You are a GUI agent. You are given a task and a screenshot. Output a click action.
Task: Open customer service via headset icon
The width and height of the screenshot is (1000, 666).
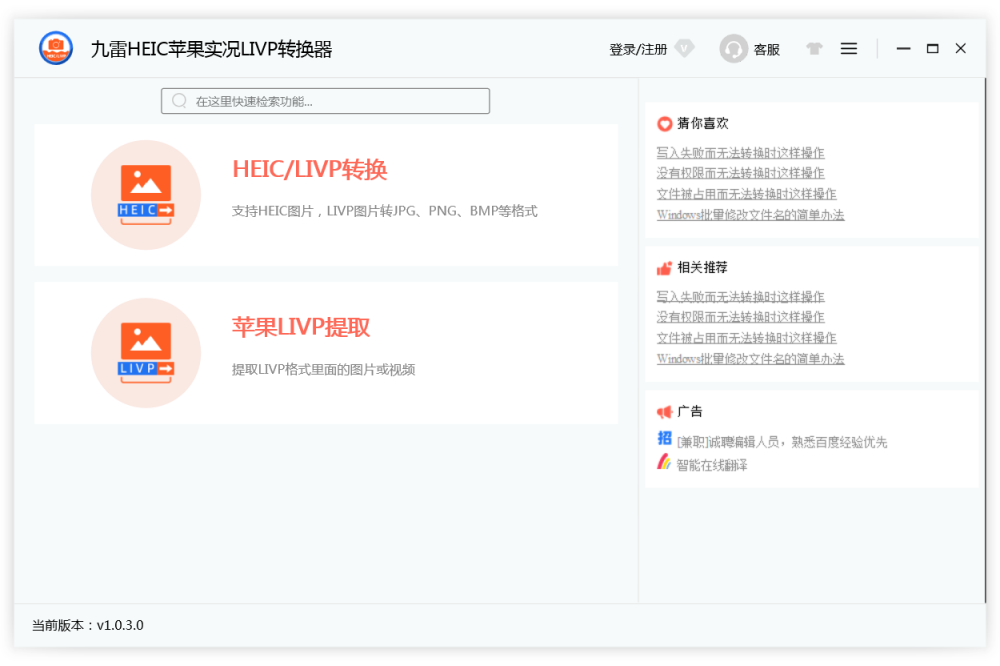(x=733, y=49)
